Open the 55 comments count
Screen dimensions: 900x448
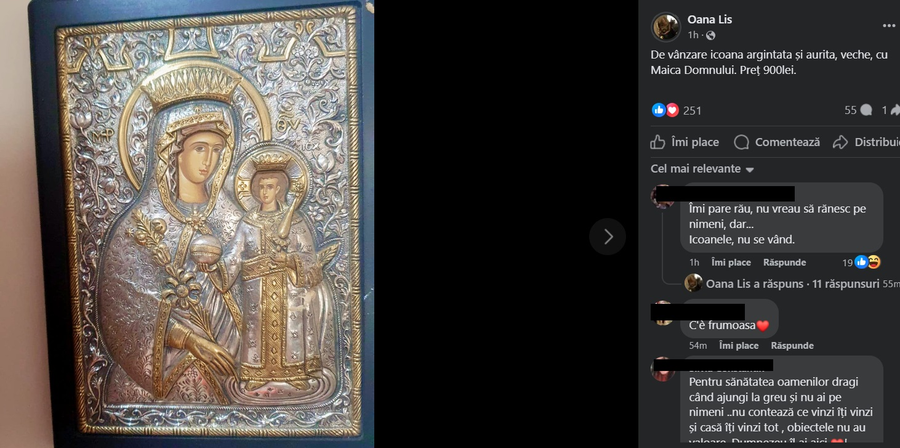(x=850, y=110)
